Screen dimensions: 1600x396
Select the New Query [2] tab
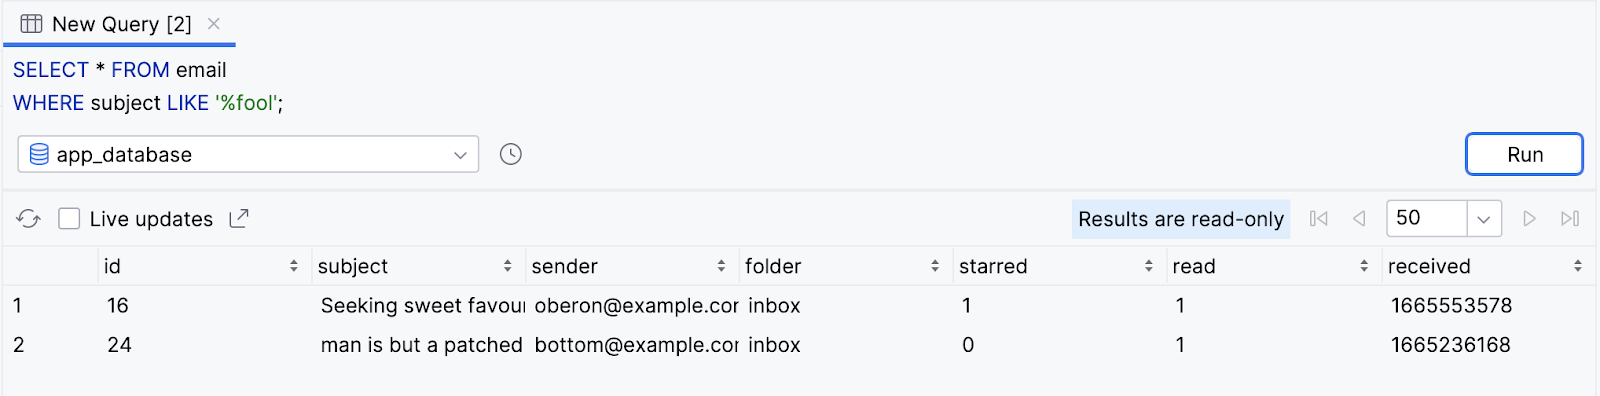tap(120, 24)
